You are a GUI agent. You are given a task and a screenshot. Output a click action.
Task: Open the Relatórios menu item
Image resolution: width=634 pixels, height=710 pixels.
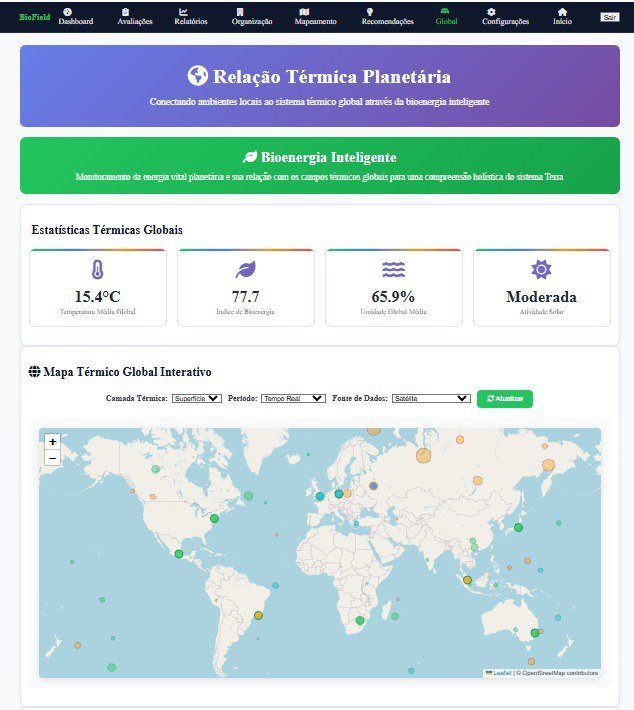coord(190,17)
